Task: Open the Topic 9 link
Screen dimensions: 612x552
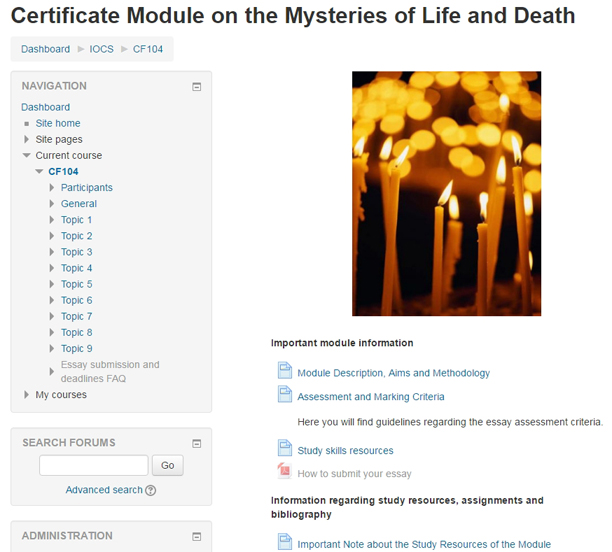Action: (x=76, y=349)
